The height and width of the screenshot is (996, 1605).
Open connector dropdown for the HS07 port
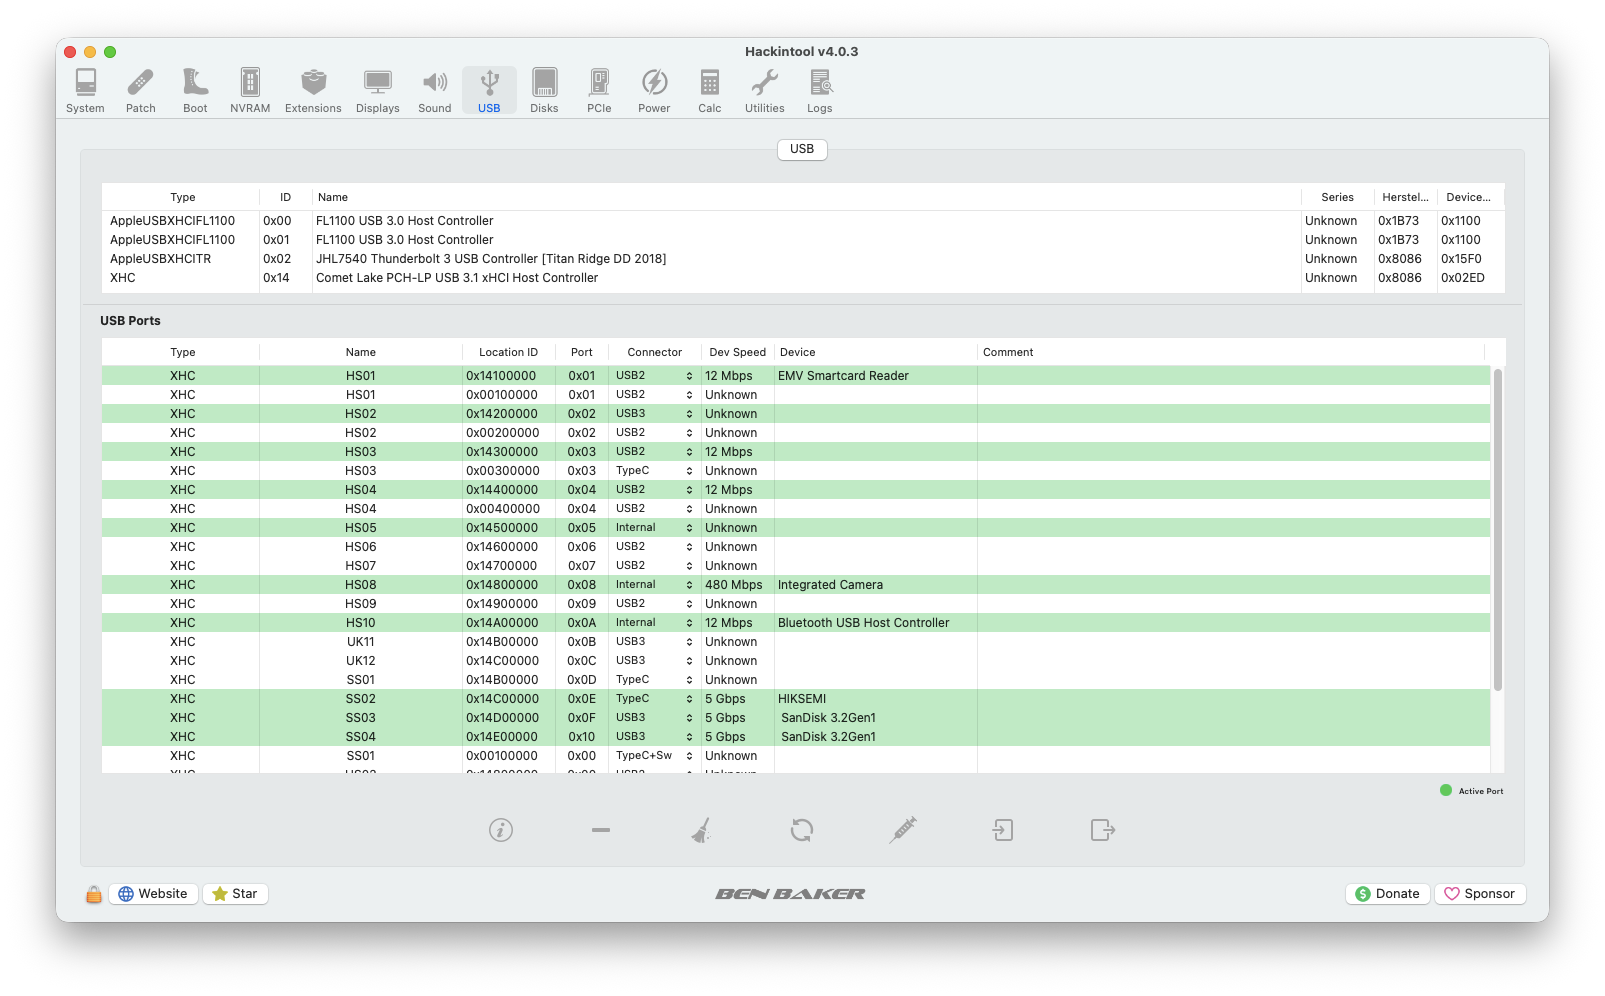[x=655, y=566]
